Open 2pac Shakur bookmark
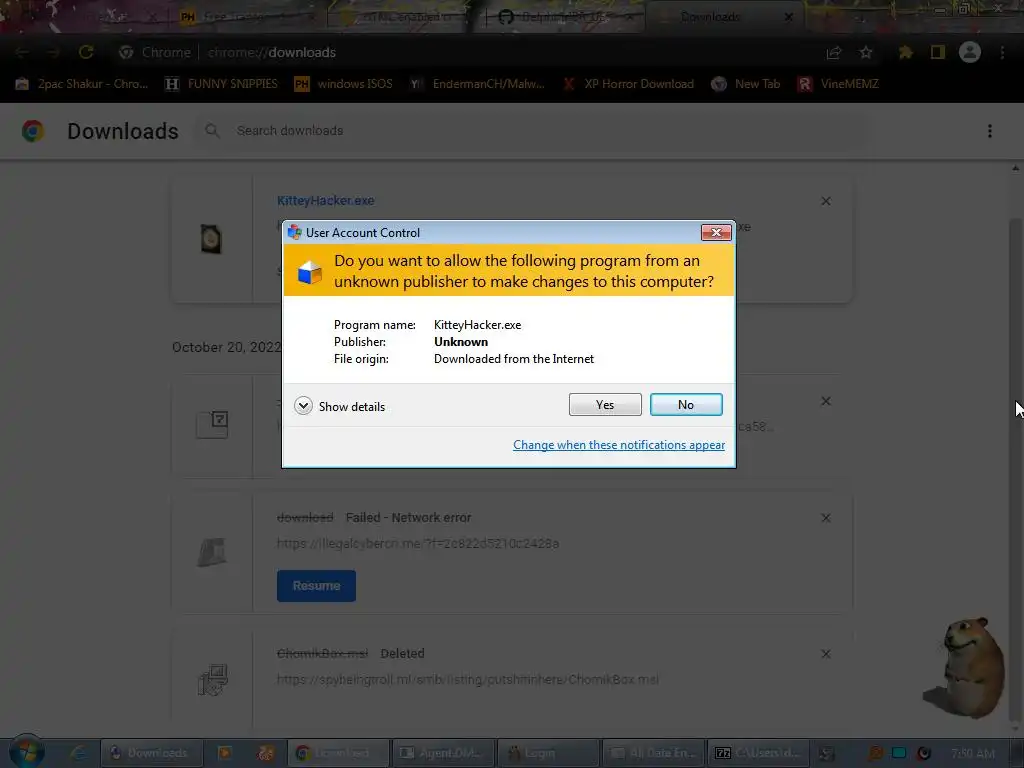The height and width of the screenshot is (768, 1024). coord(82,84)
